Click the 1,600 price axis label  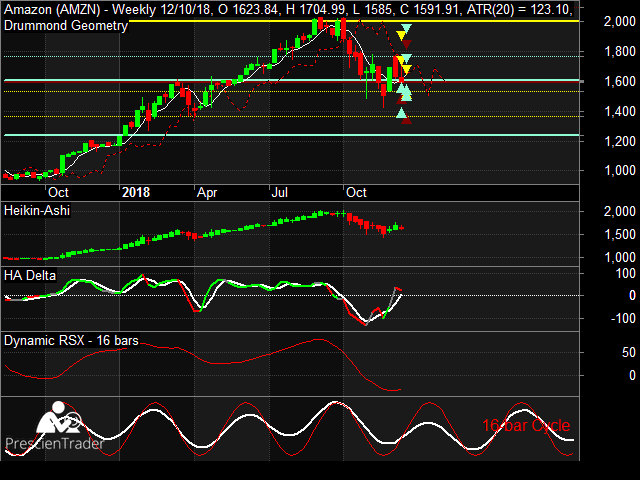(x=619, y=81)
